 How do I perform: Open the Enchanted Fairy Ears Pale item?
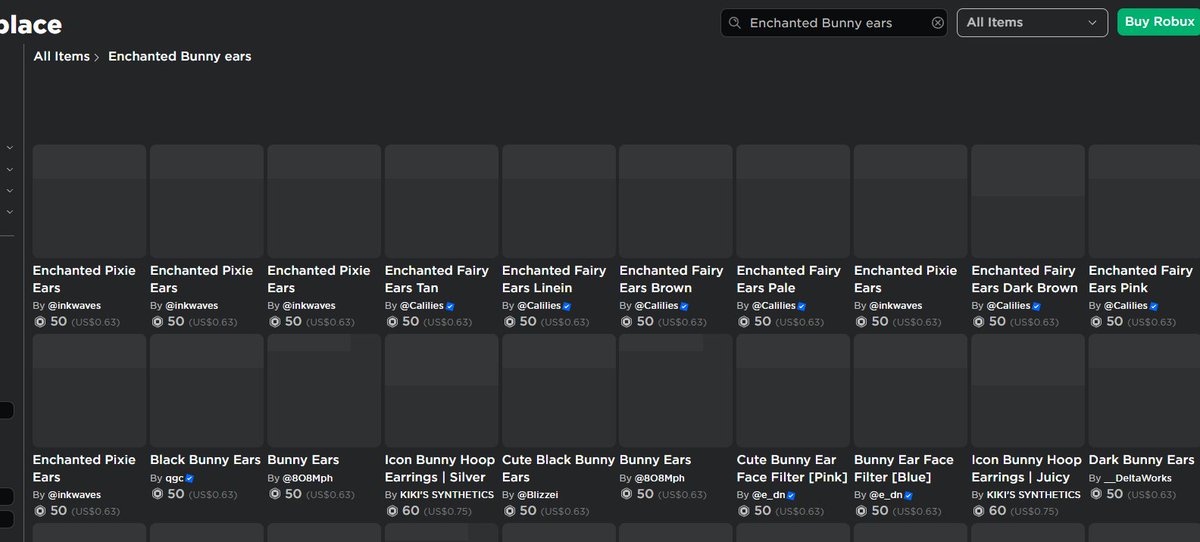[x=789, y=279]
